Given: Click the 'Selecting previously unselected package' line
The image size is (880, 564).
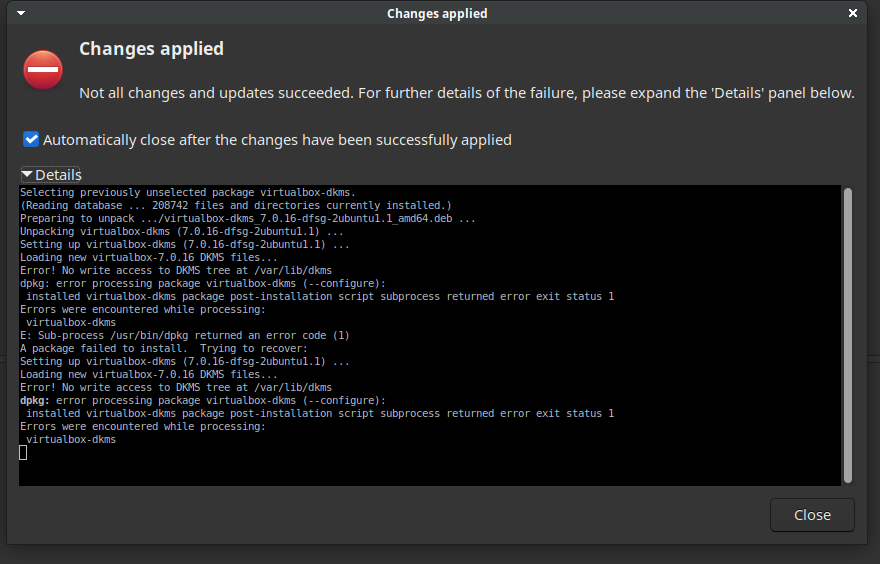Looking at the screenshot, I should 188,192.
